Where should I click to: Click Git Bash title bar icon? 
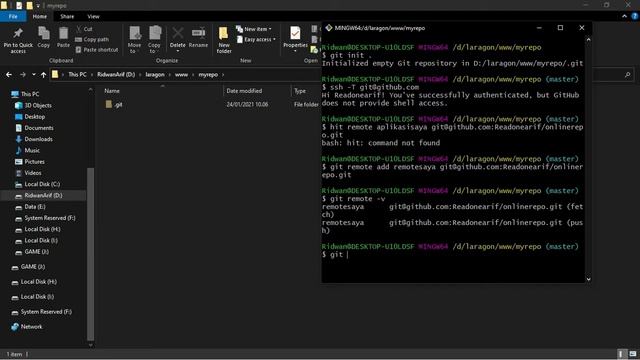329,28
